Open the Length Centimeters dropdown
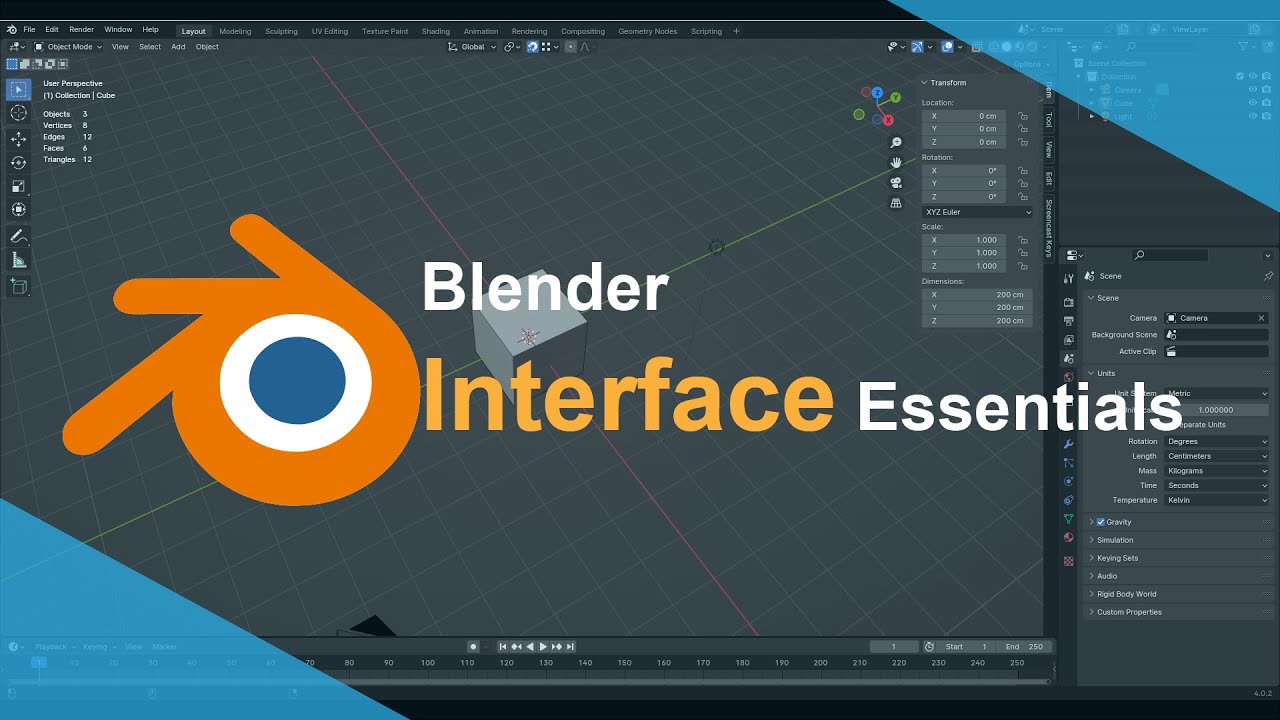This screenshot has height=720, width=1280. (x=1217, y=456)
